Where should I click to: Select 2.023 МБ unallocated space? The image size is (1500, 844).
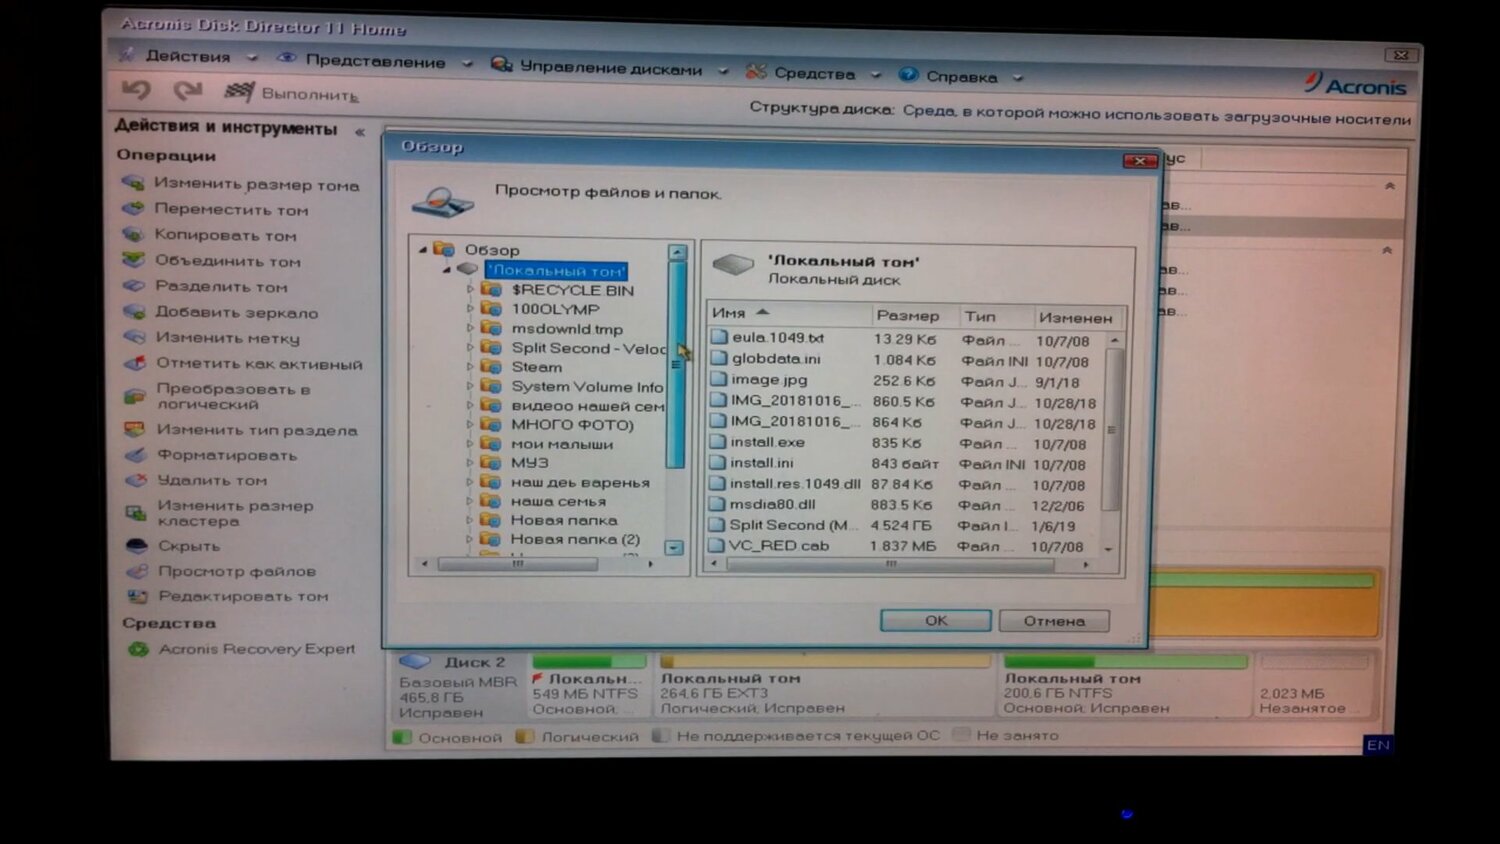tap(1314, 686)
